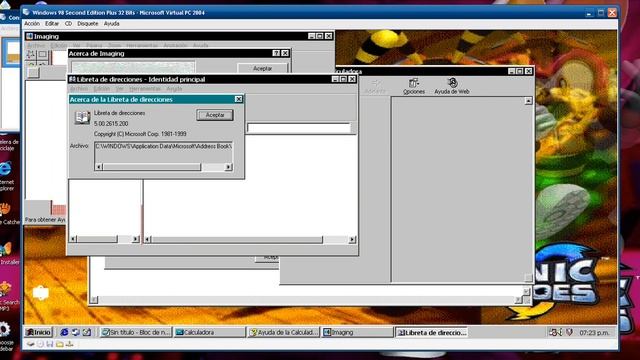Click the third quick launch icon before Bloc de notas
Screen dimensions: 640x360
pos(87,332)
